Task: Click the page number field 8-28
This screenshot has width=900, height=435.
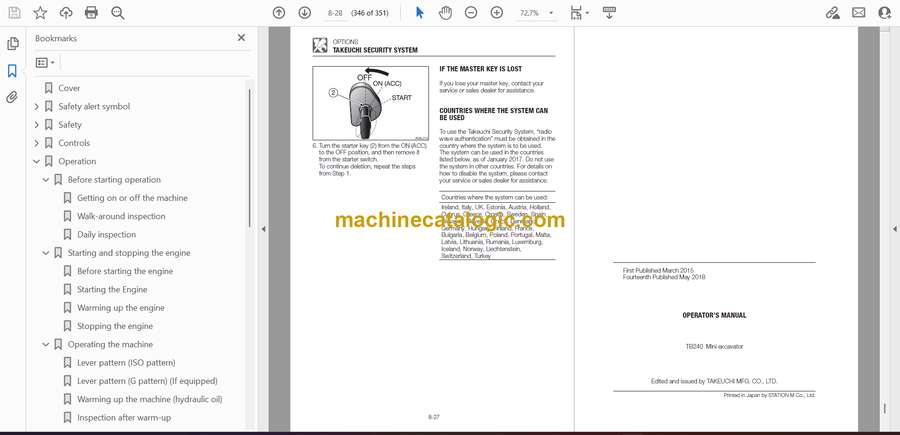Action: [x=335, y=13]
